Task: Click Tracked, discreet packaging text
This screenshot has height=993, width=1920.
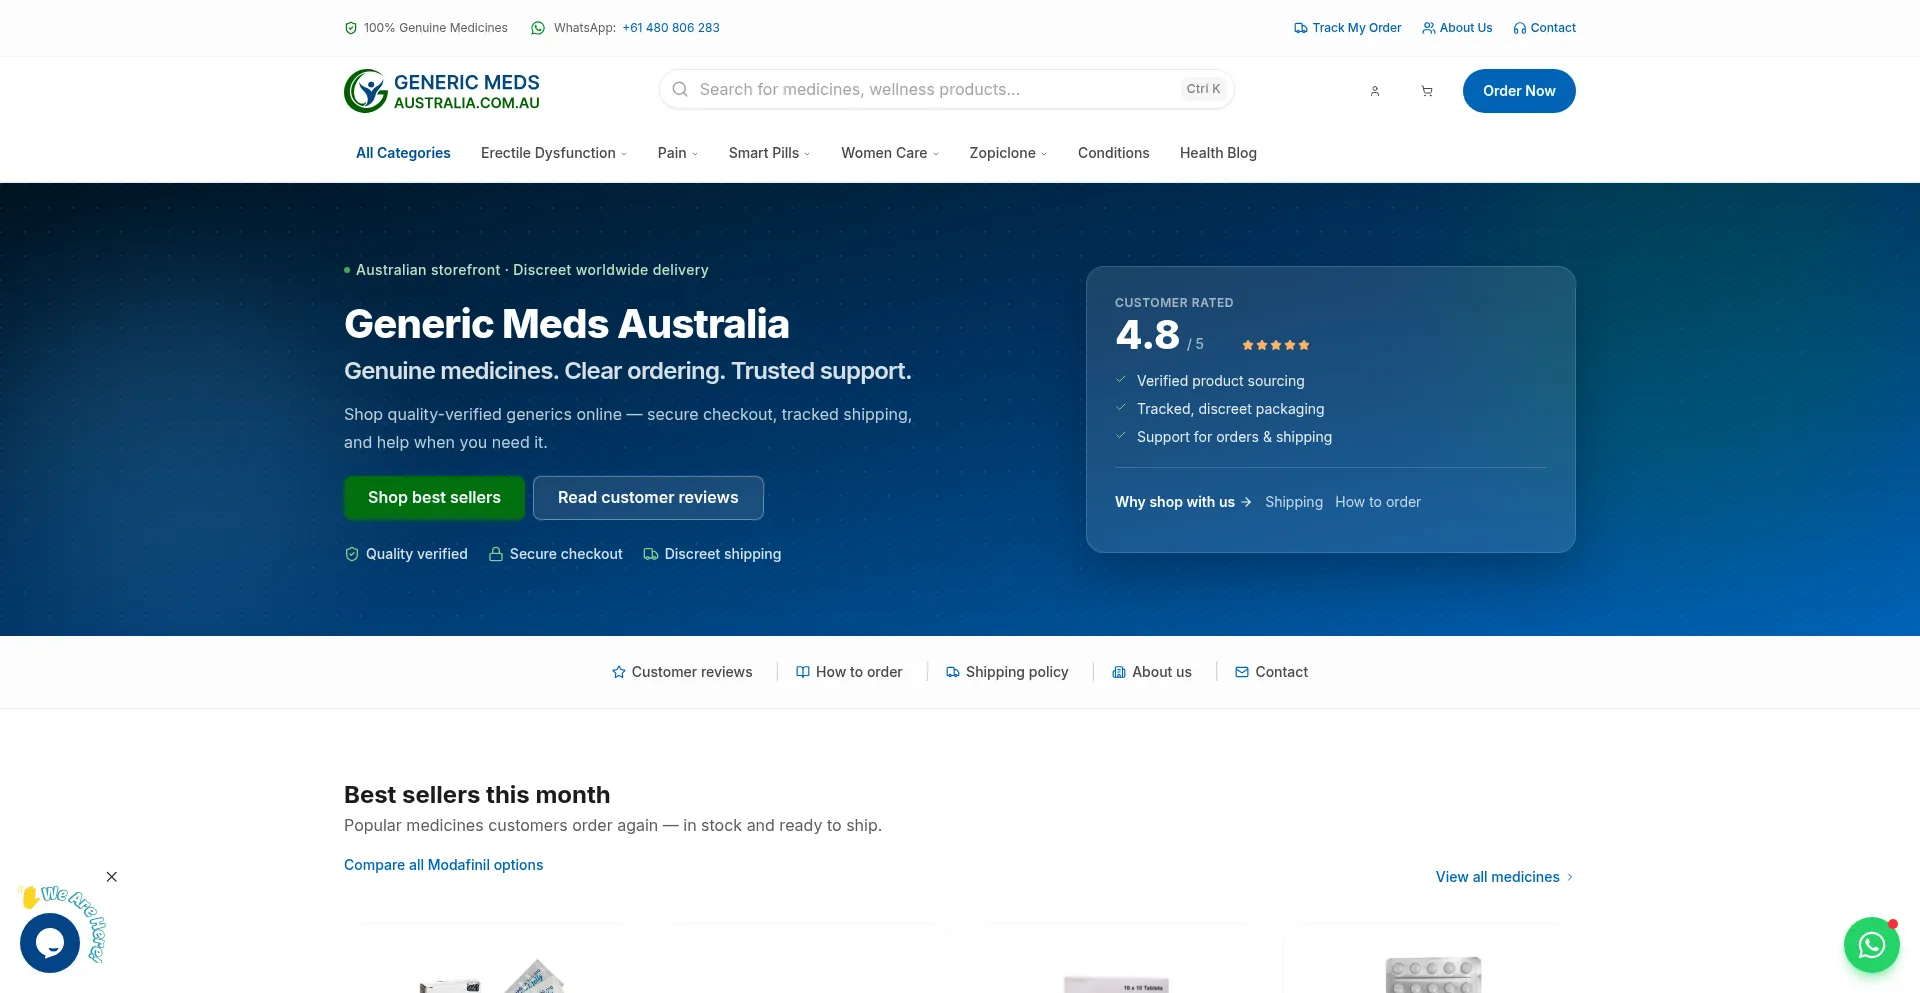Action: coord(1230,409)
